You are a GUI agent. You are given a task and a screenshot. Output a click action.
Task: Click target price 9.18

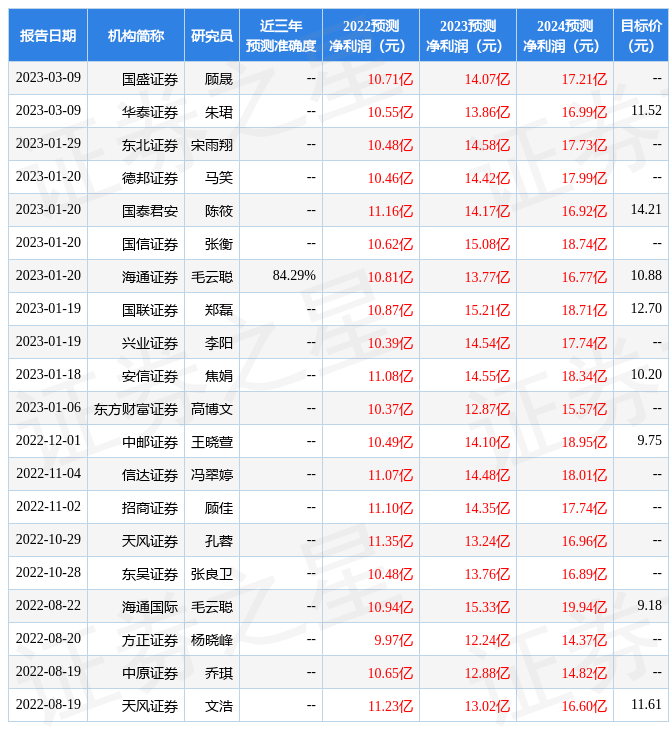click(x=649, y=606)
